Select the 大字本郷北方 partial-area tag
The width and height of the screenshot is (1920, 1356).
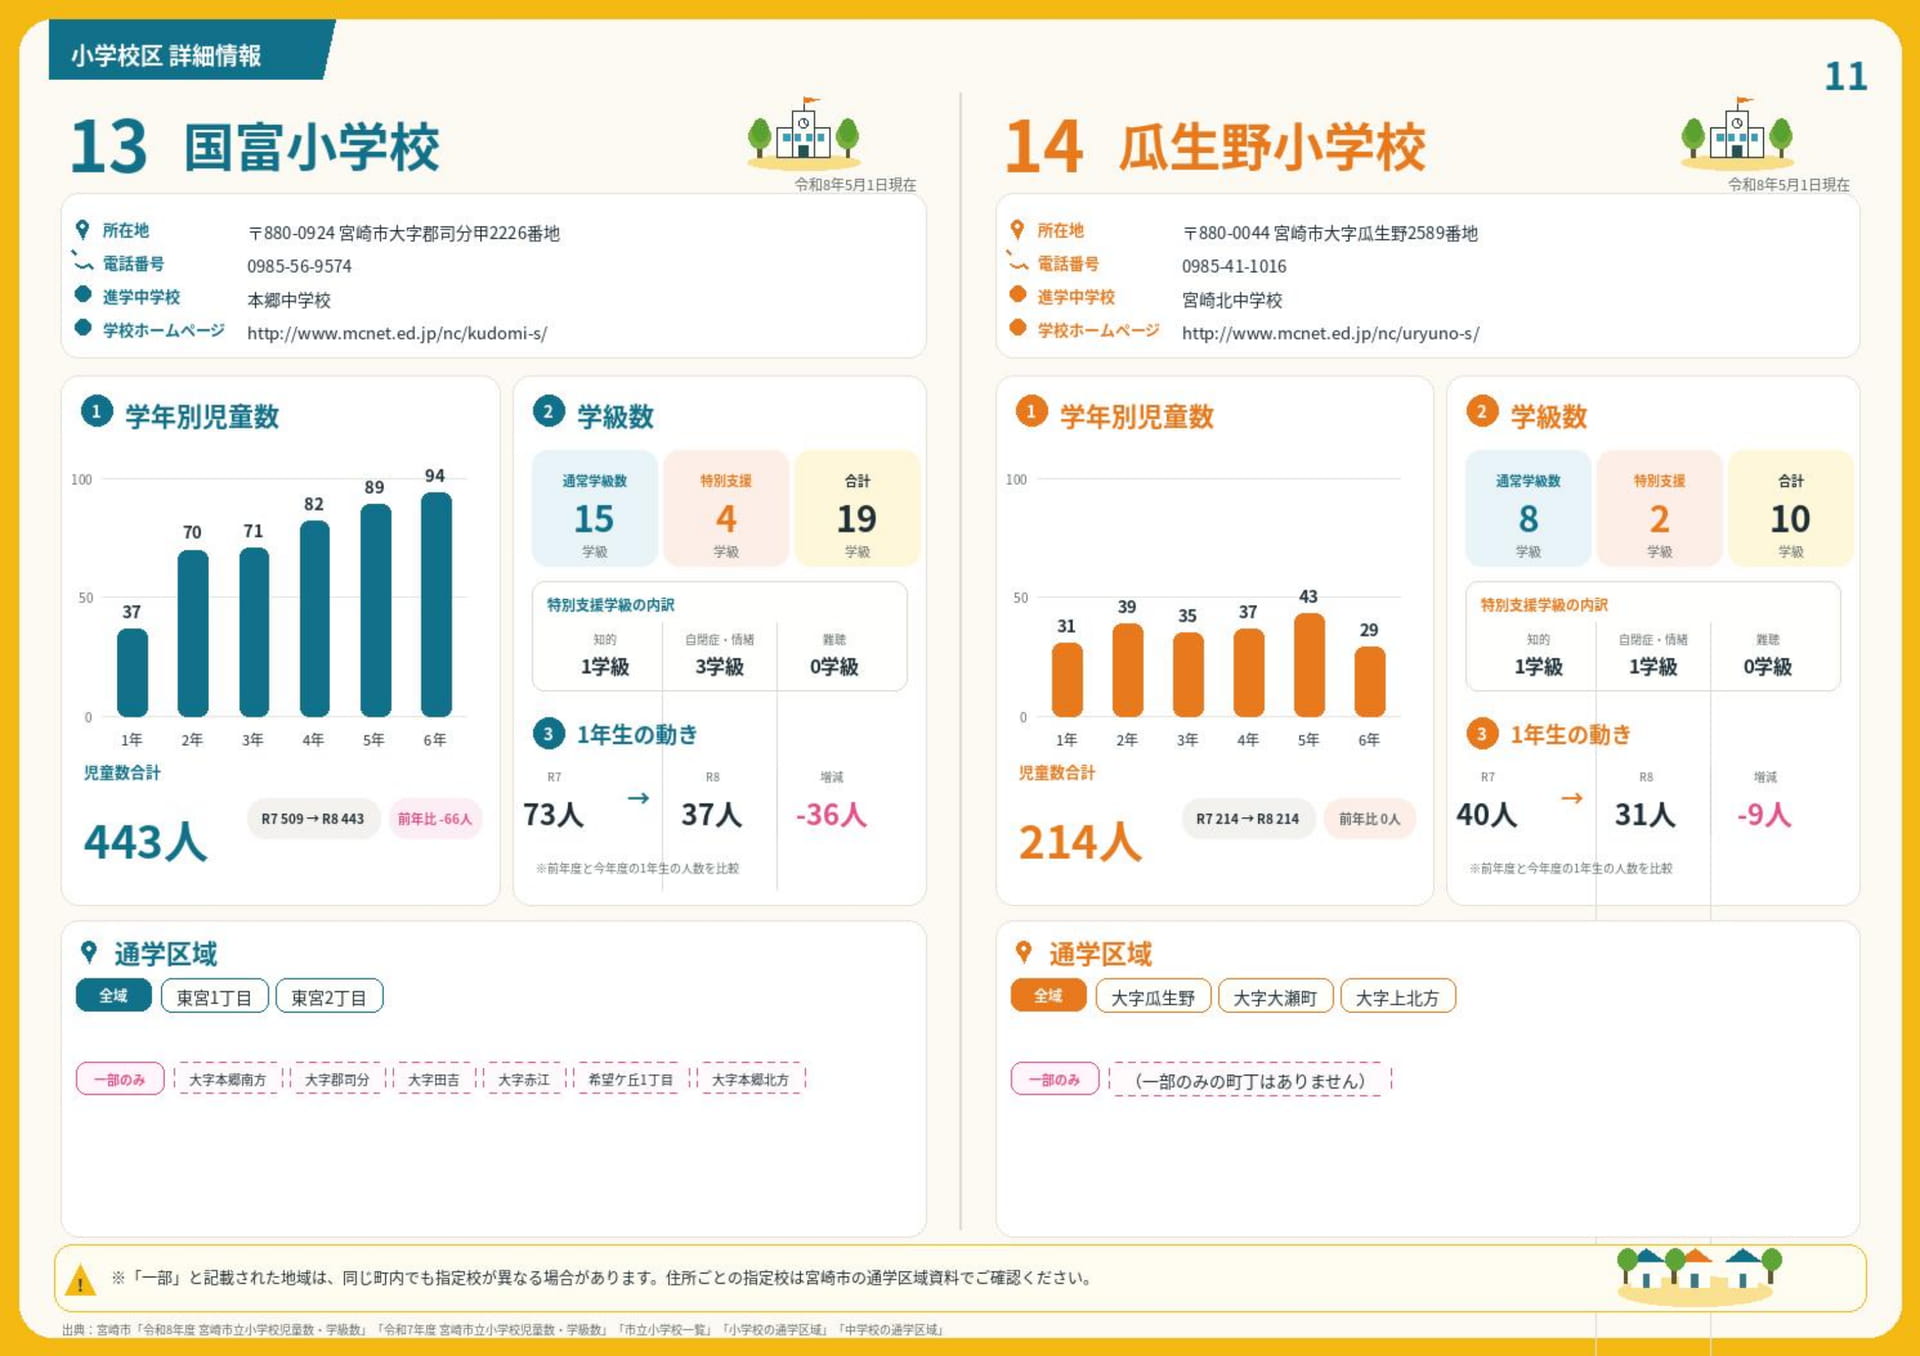(x=750, y=1079)
